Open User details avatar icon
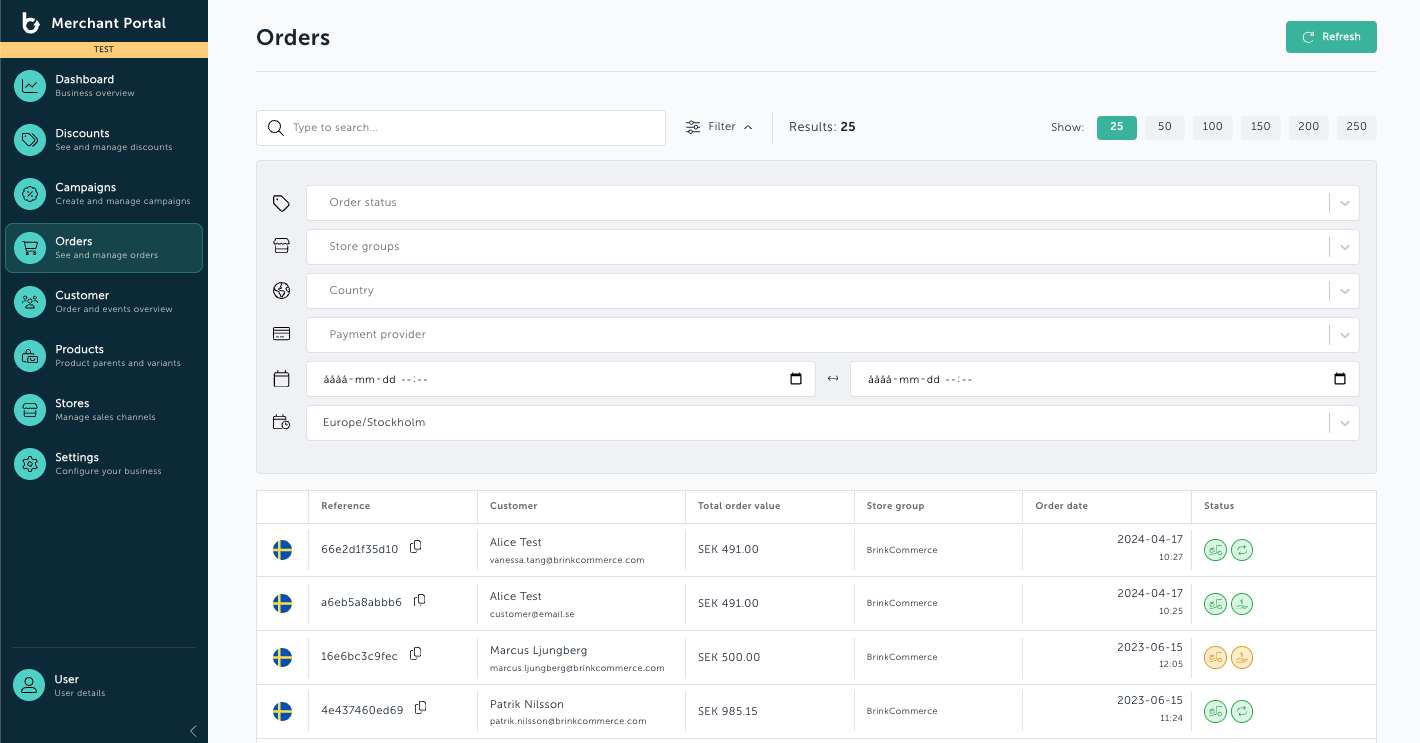The height and width of the screenshot is (743, 1420). click(30, 686)
